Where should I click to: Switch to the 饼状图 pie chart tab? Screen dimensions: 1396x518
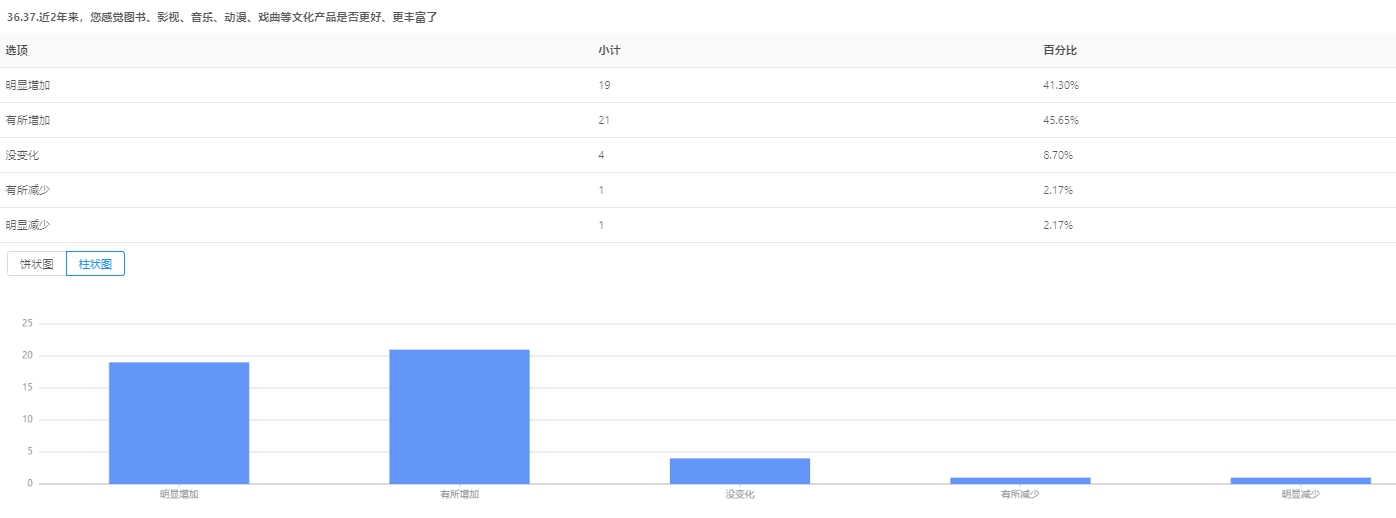[37, 264]
